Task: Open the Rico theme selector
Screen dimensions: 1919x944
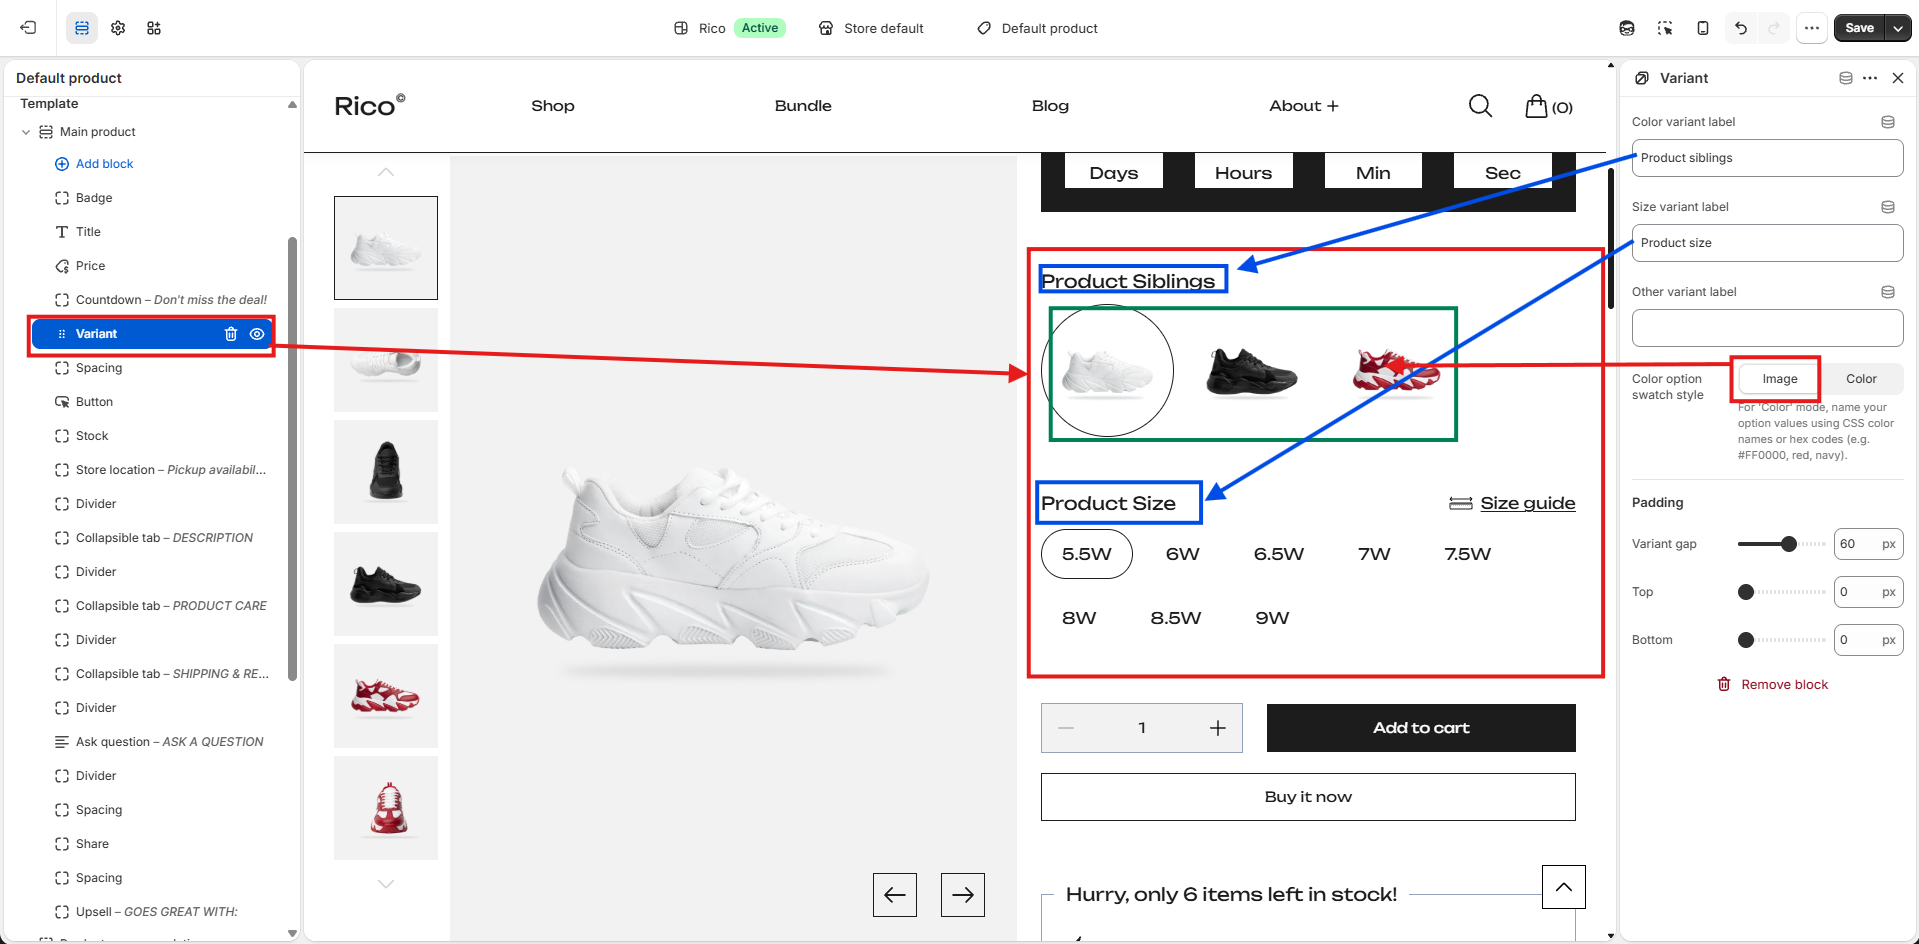Action: pos(729,28)
